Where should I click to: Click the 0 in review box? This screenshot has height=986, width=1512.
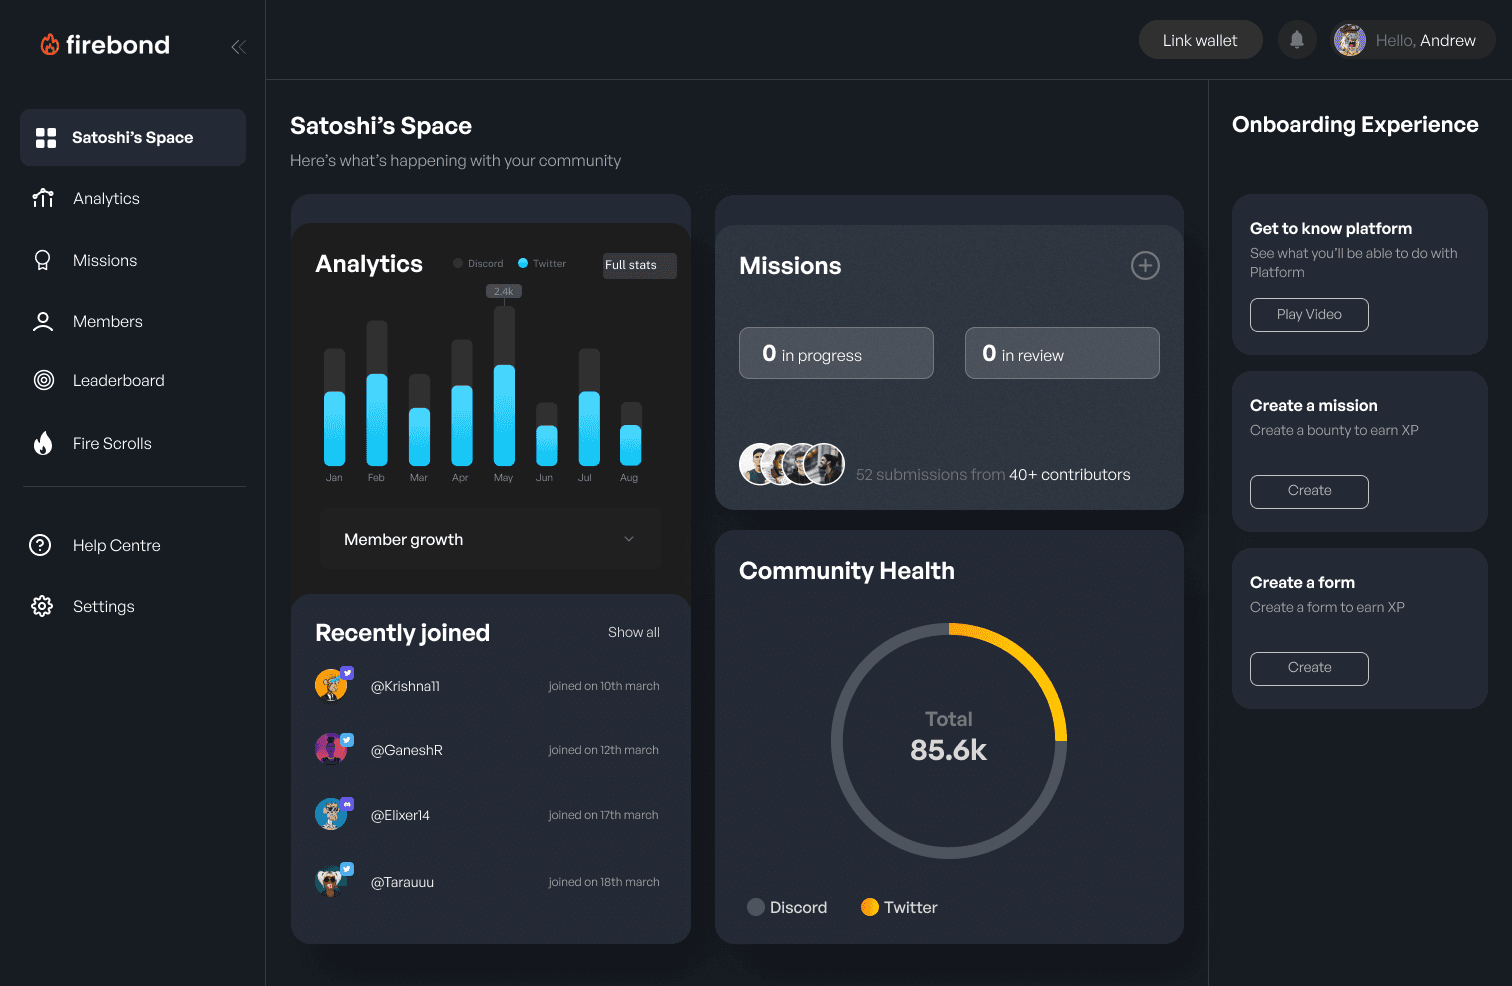pos(1062,353)
